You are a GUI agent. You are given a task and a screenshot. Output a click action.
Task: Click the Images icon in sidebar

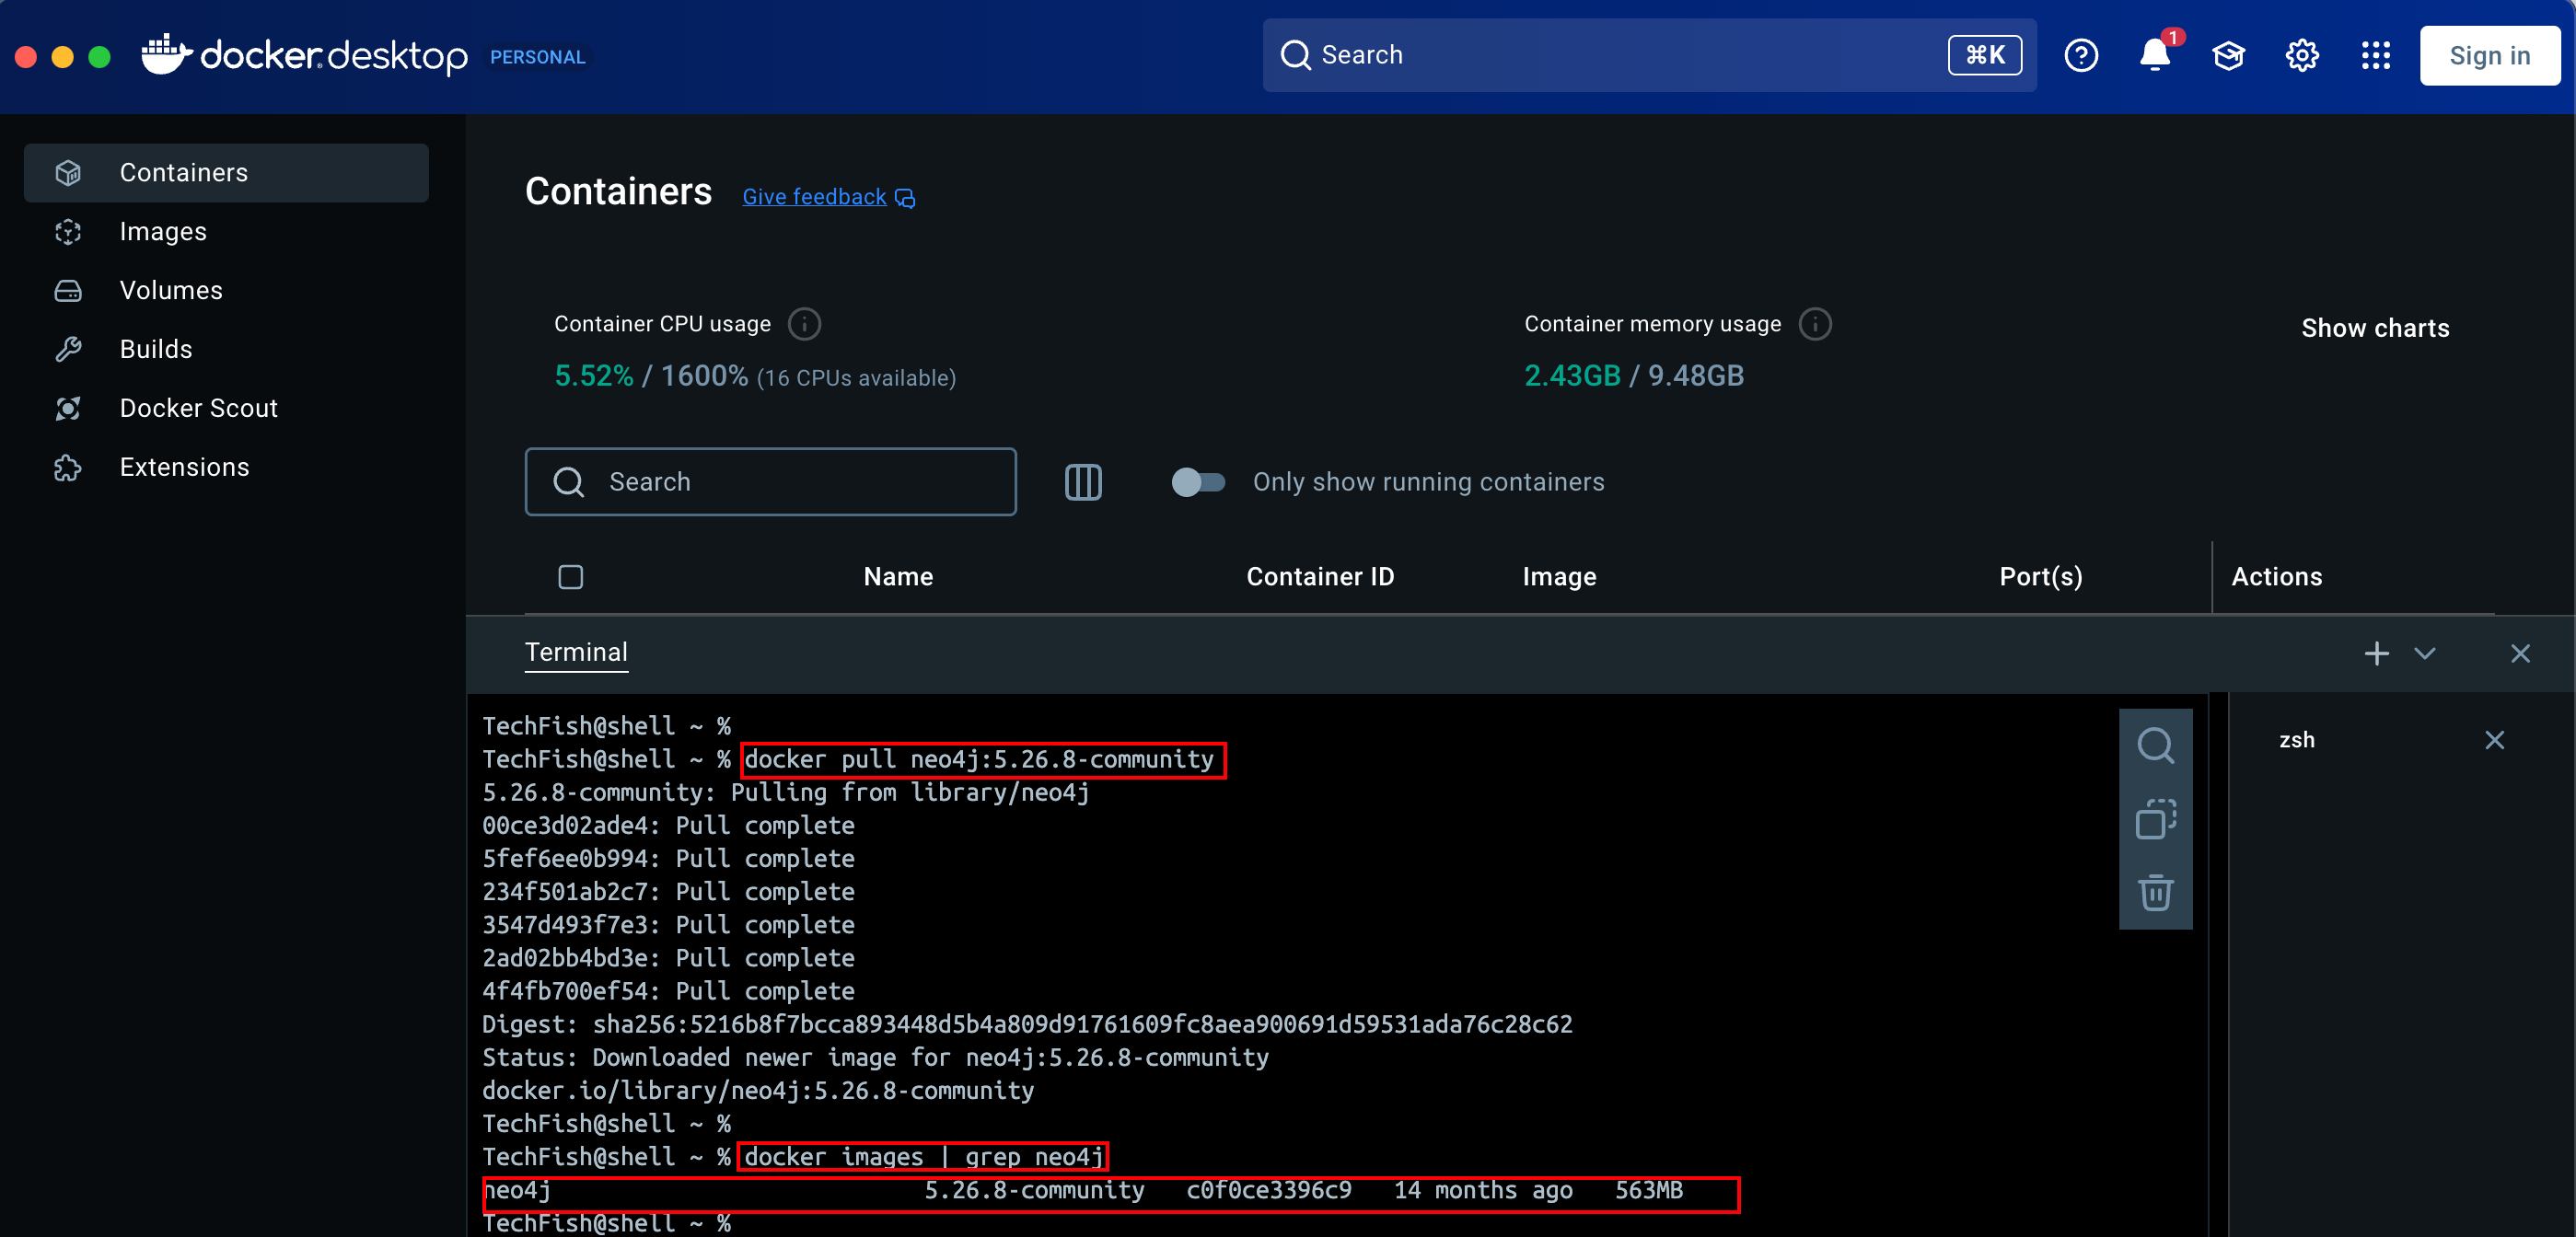click(68, 232)
